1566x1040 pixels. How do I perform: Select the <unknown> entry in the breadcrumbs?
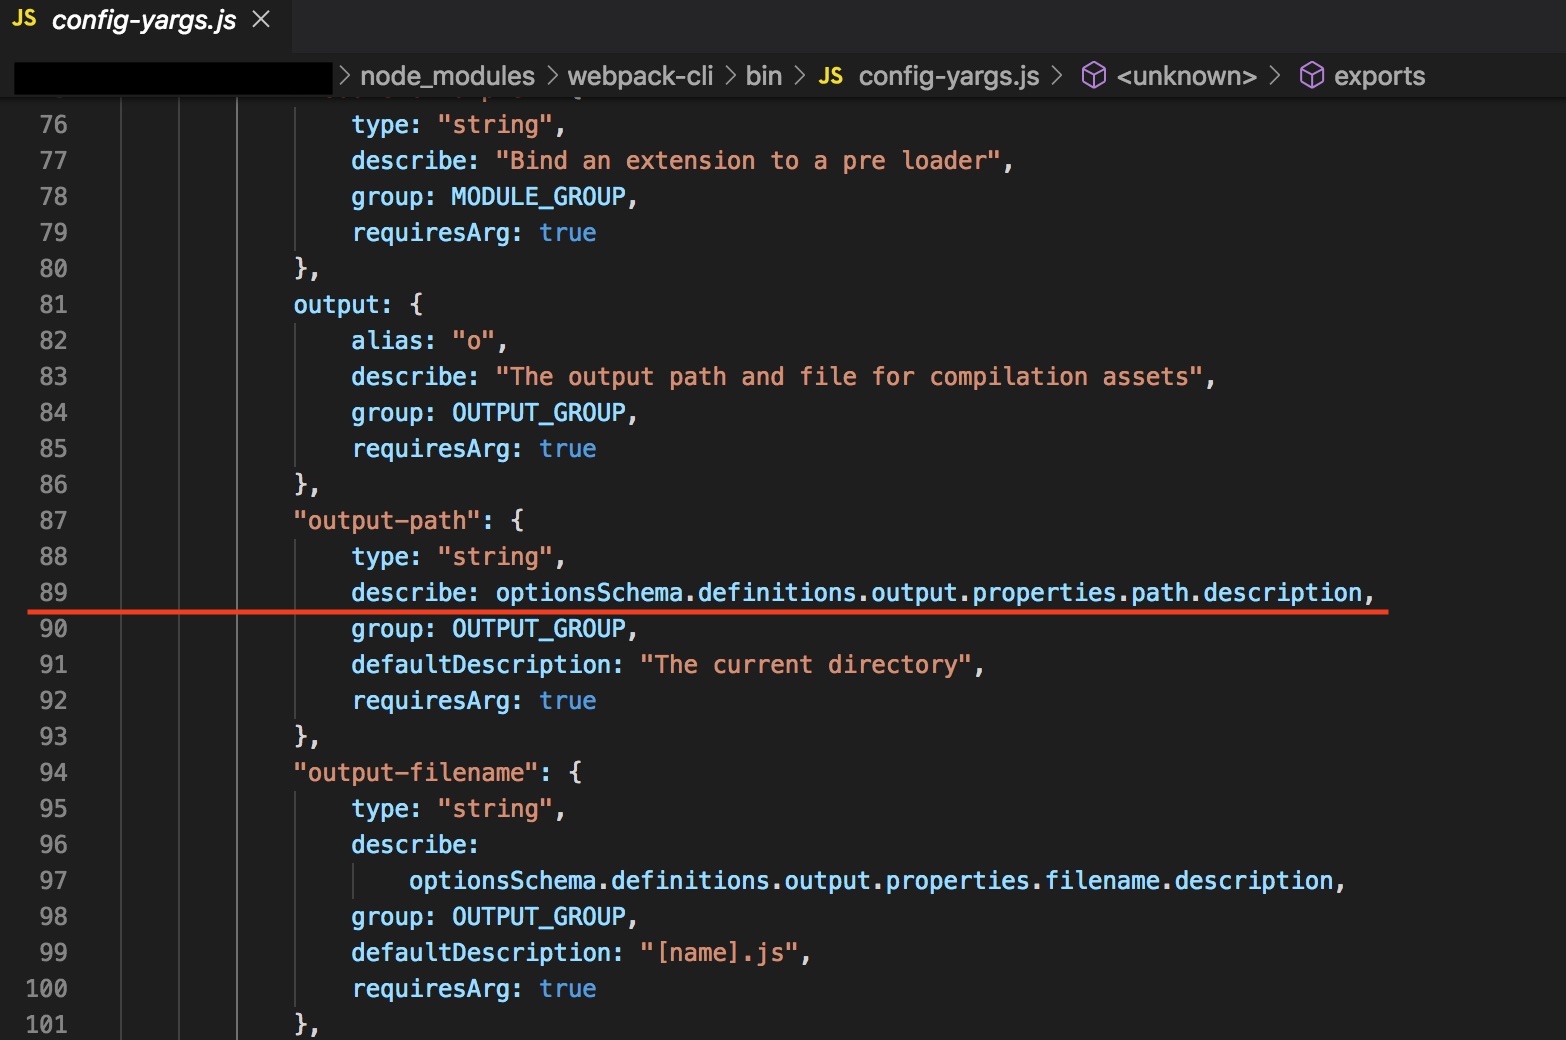tap(1188, 75)
